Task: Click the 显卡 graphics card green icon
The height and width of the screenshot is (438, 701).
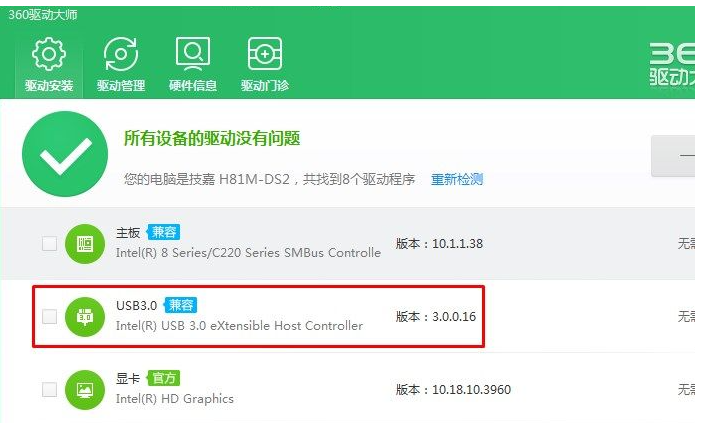Action: pyautogui.click(x=85, y=390)
